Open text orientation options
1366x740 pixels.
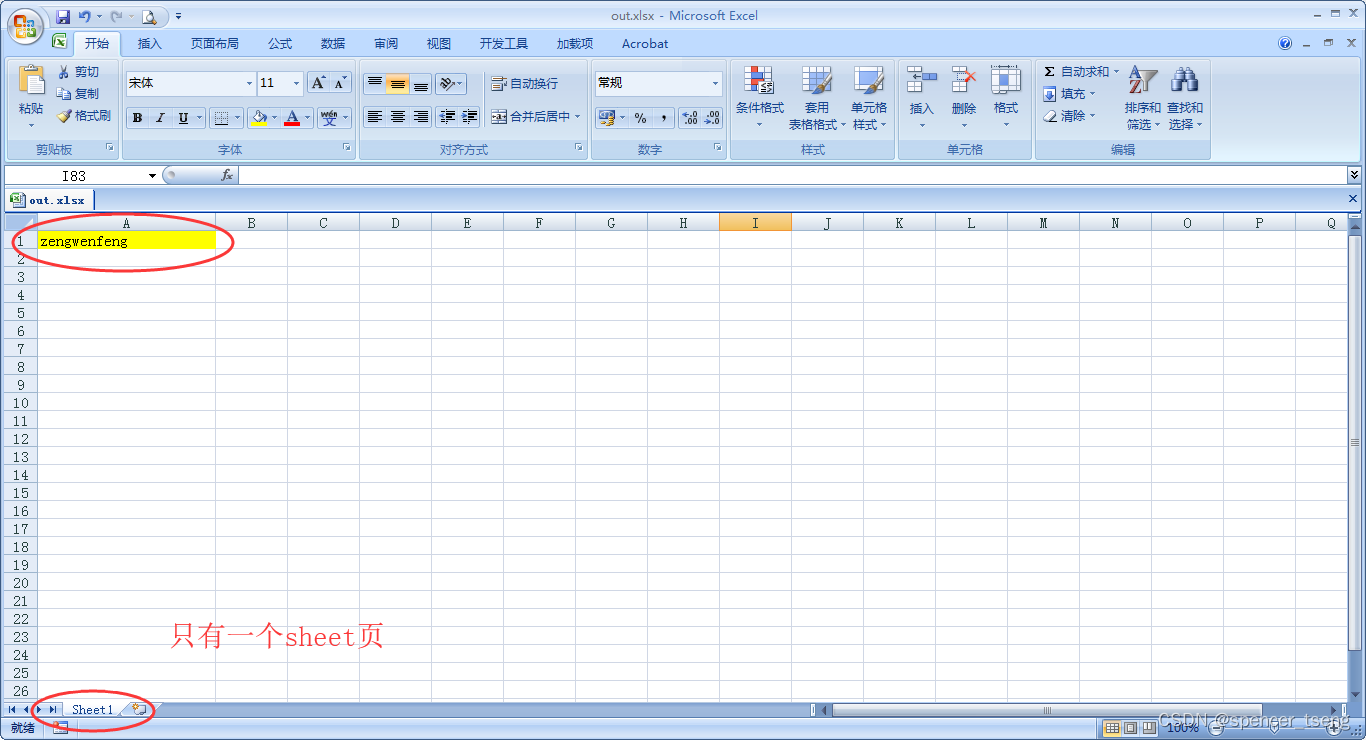coord(450,84)
